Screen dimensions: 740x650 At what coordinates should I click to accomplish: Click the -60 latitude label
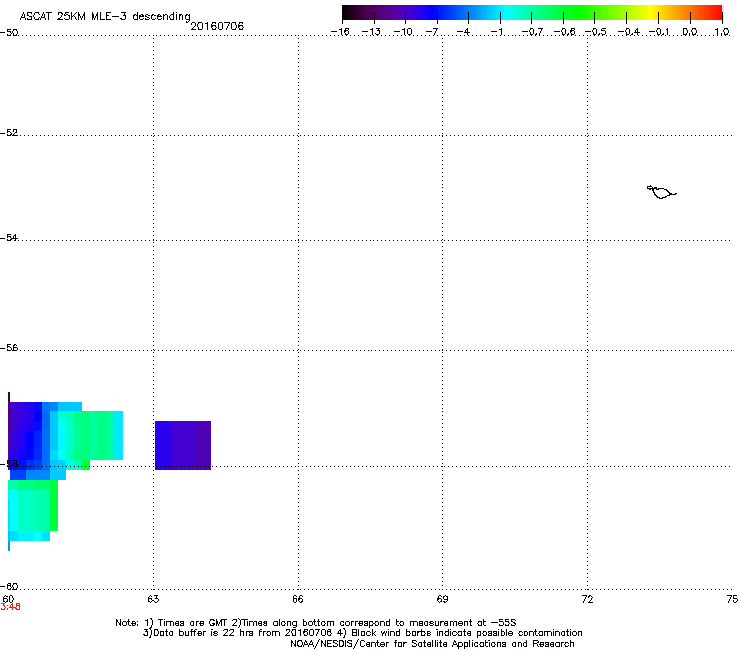[9, 587]
